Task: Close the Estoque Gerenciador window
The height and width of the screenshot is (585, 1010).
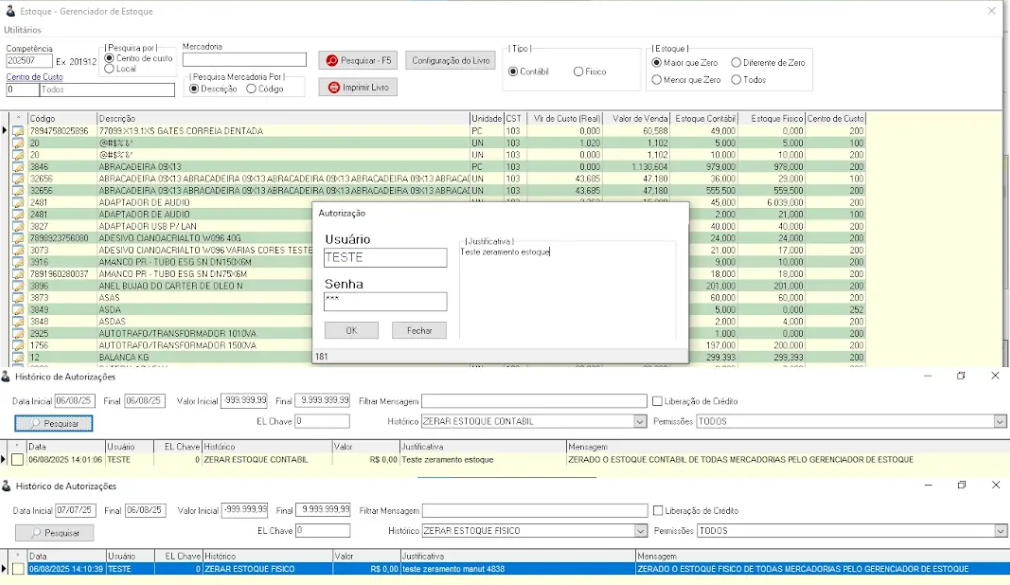Action: (991, 11)
